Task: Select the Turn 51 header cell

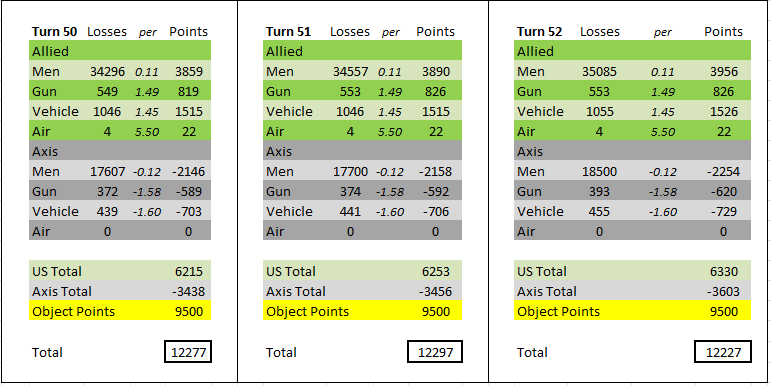Action: click(288, 31)
